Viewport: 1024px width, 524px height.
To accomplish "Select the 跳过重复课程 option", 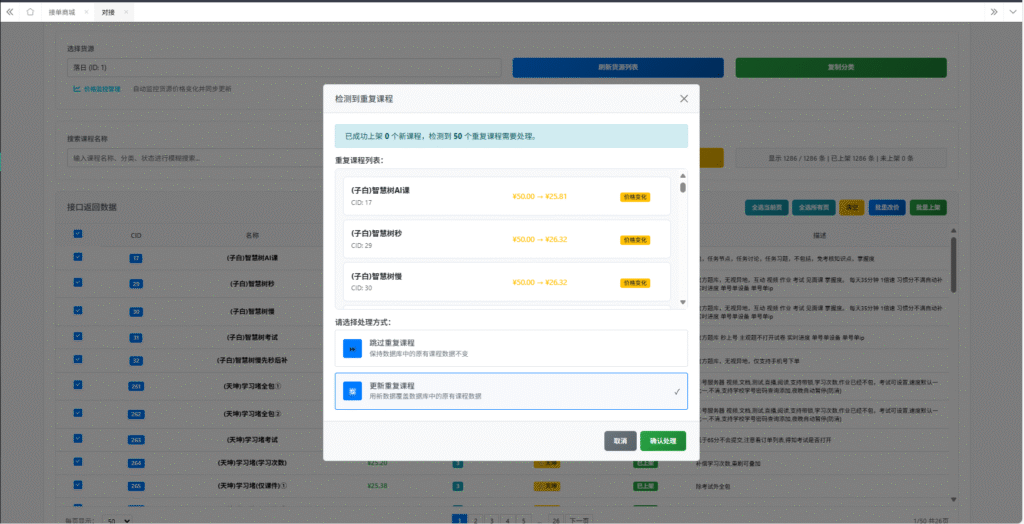I will 511,348.
